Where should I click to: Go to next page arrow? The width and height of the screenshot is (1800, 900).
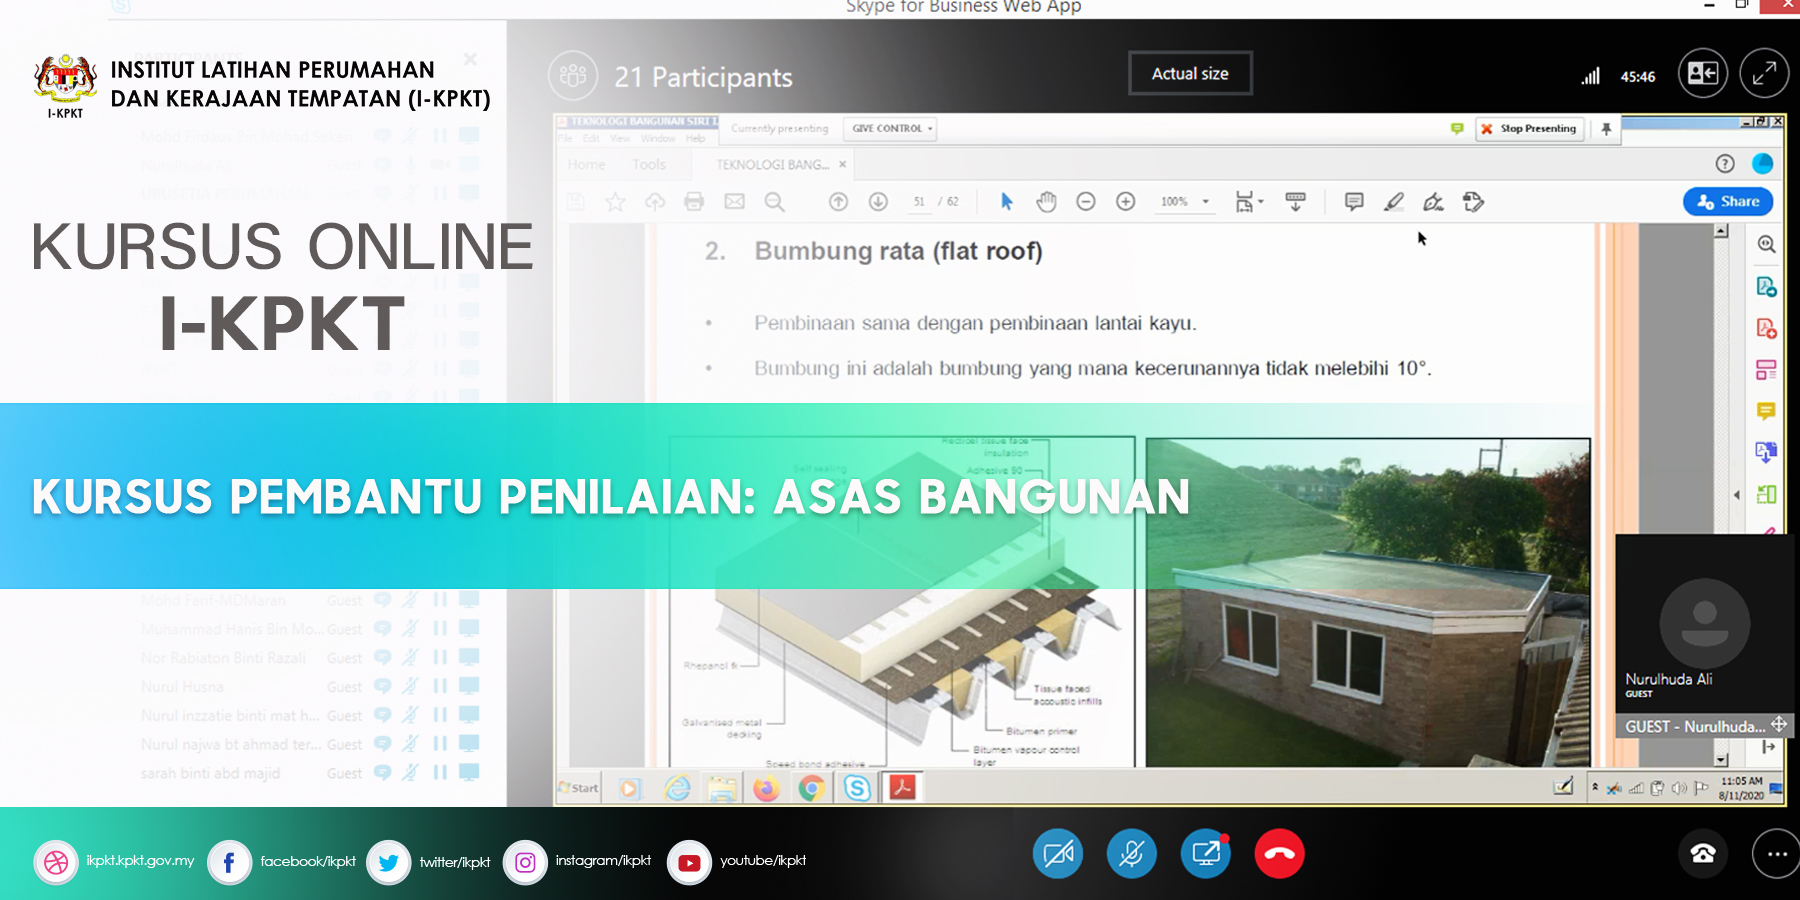coord(878,202)
